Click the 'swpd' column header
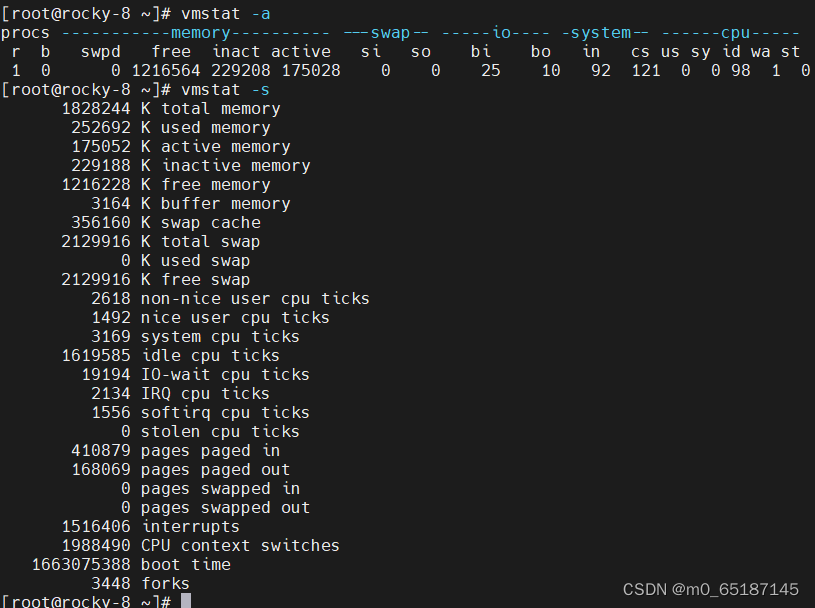Image resolution: width=815 pixels, height=608 pixels. (x=101, y=51)
